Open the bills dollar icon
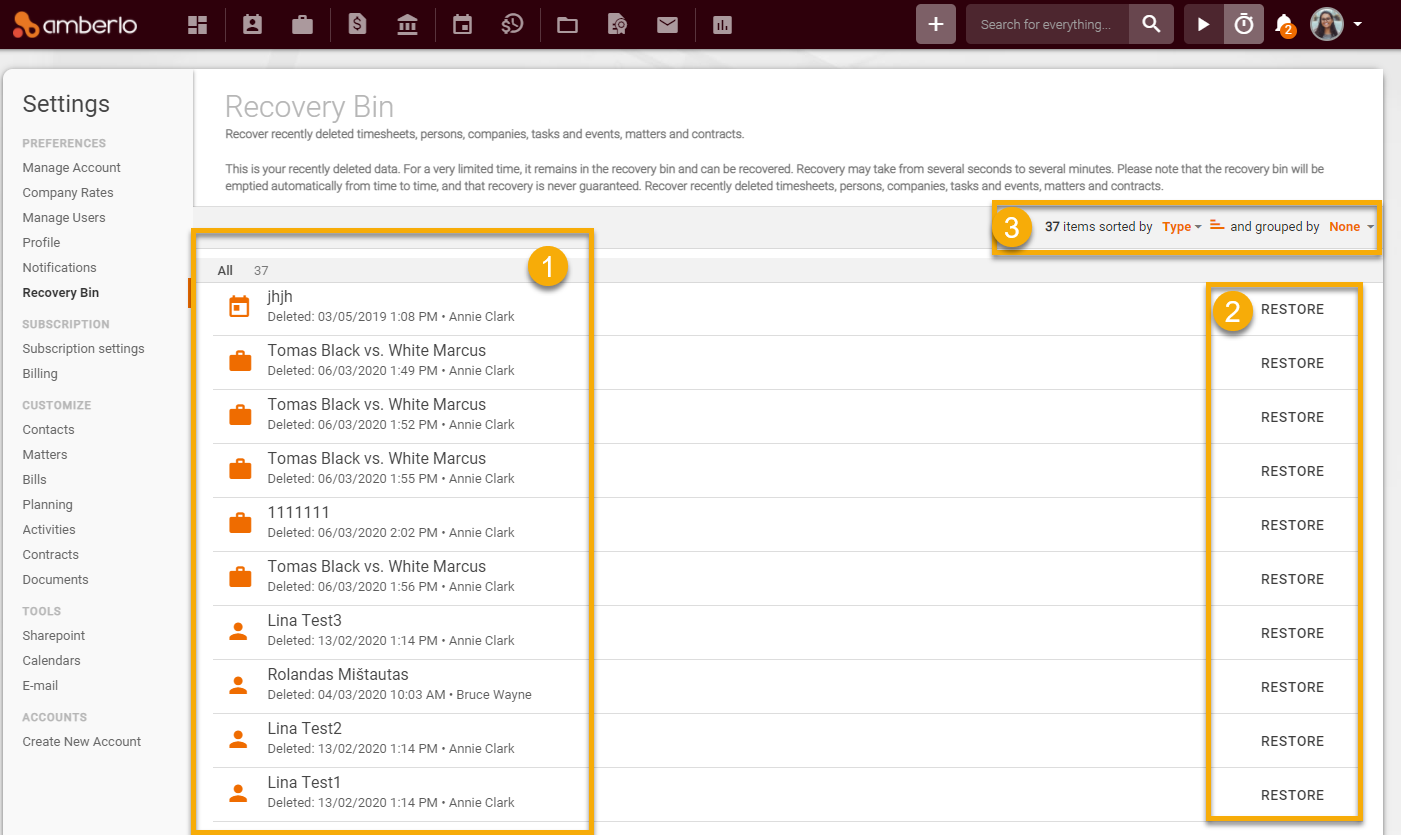Image resolution: width=1401 pixels, height=835 pixels. point(357,25)
